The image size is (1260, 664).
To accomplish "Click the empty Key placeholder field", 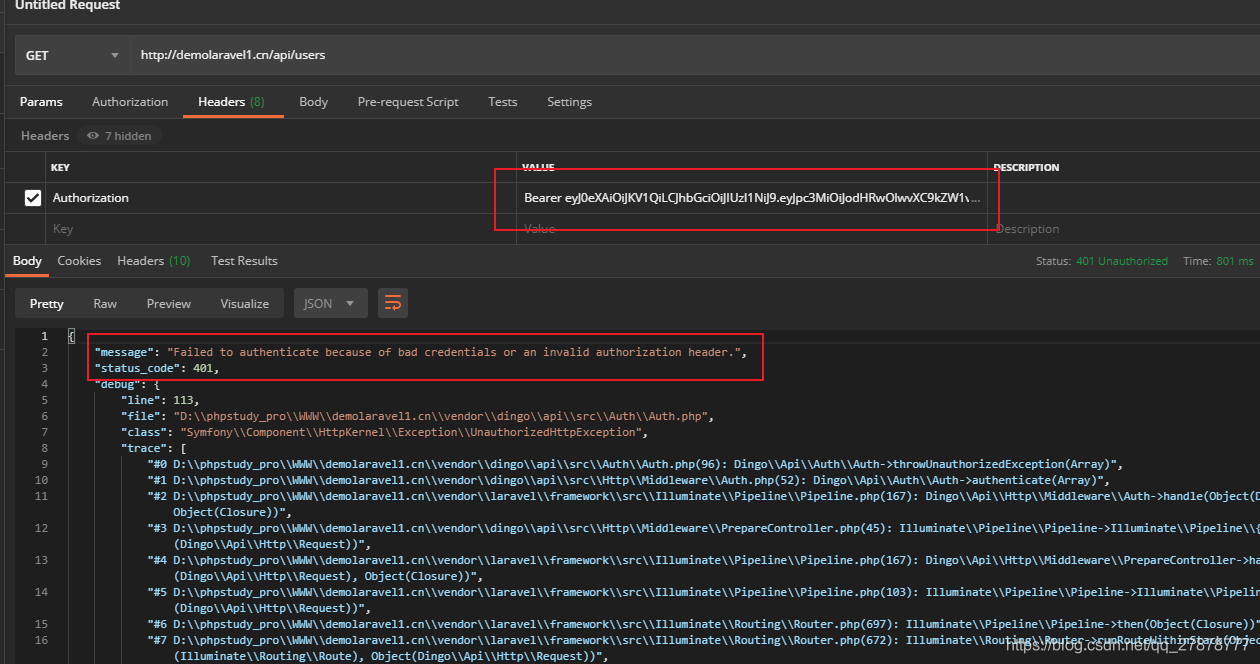I will tap(281, 229).
